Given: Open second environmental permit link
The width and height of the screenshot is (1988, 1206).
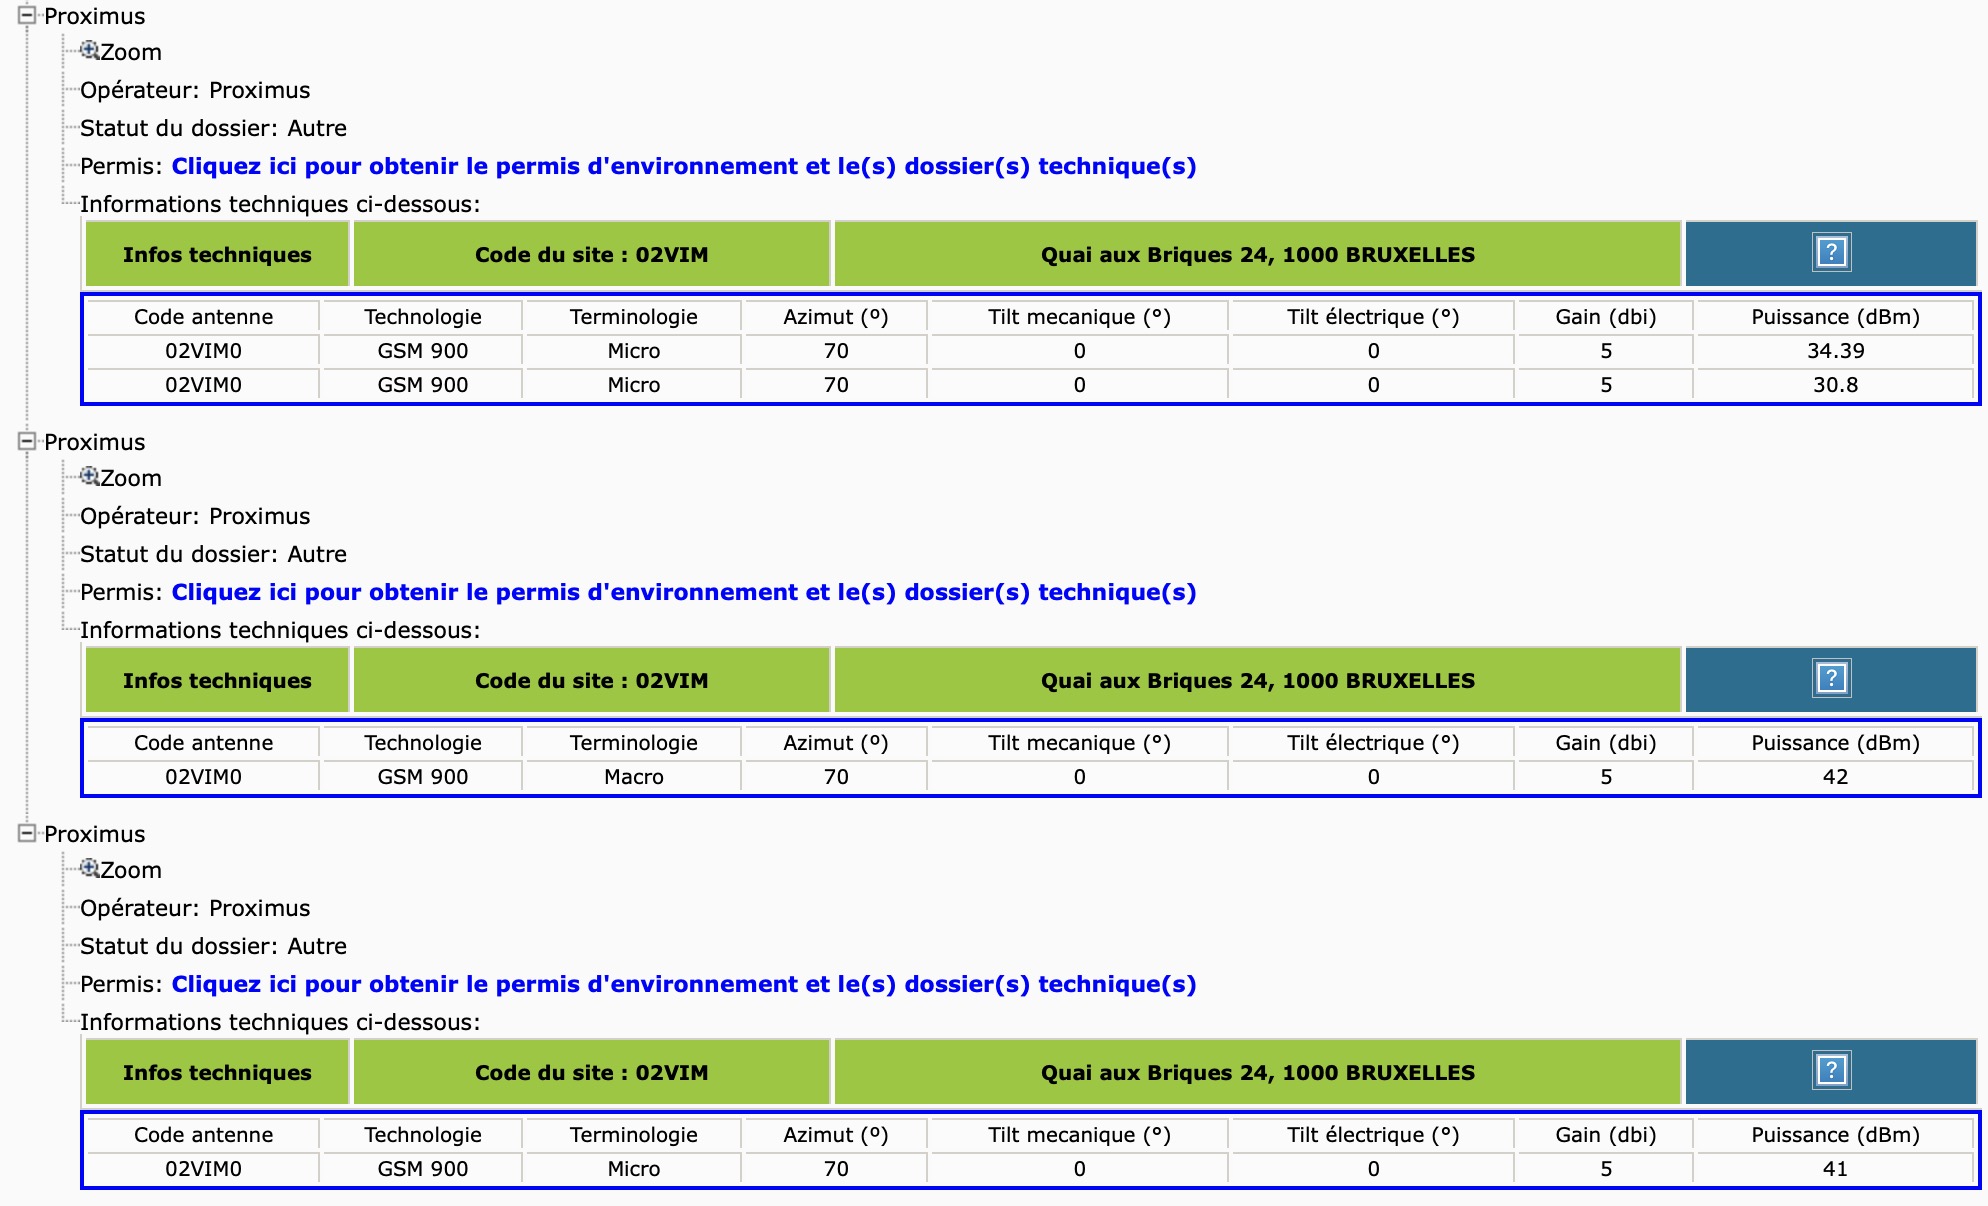Looking at the screenshot, I should (684, 592).
